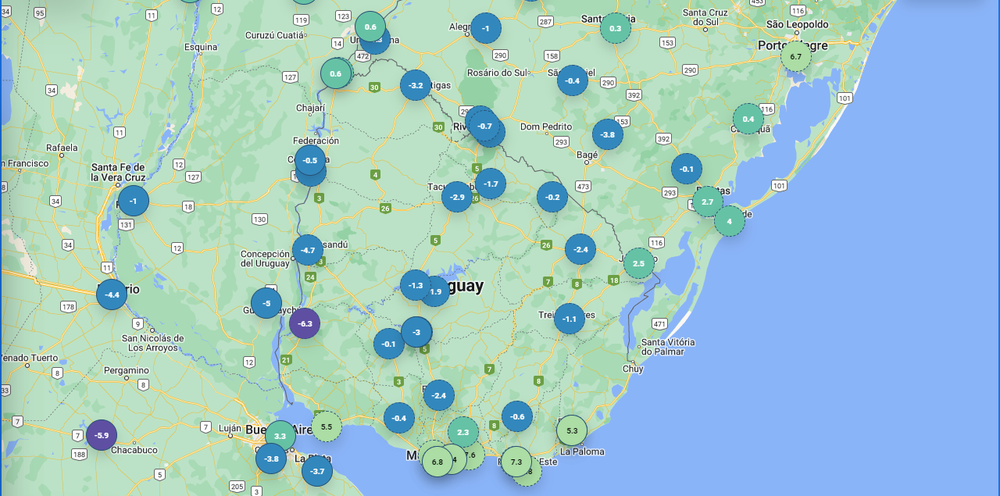Screen dimensions: 1000x496
Task: Click the 1.9 marker over Uruguay label
Action: point(437,291)
